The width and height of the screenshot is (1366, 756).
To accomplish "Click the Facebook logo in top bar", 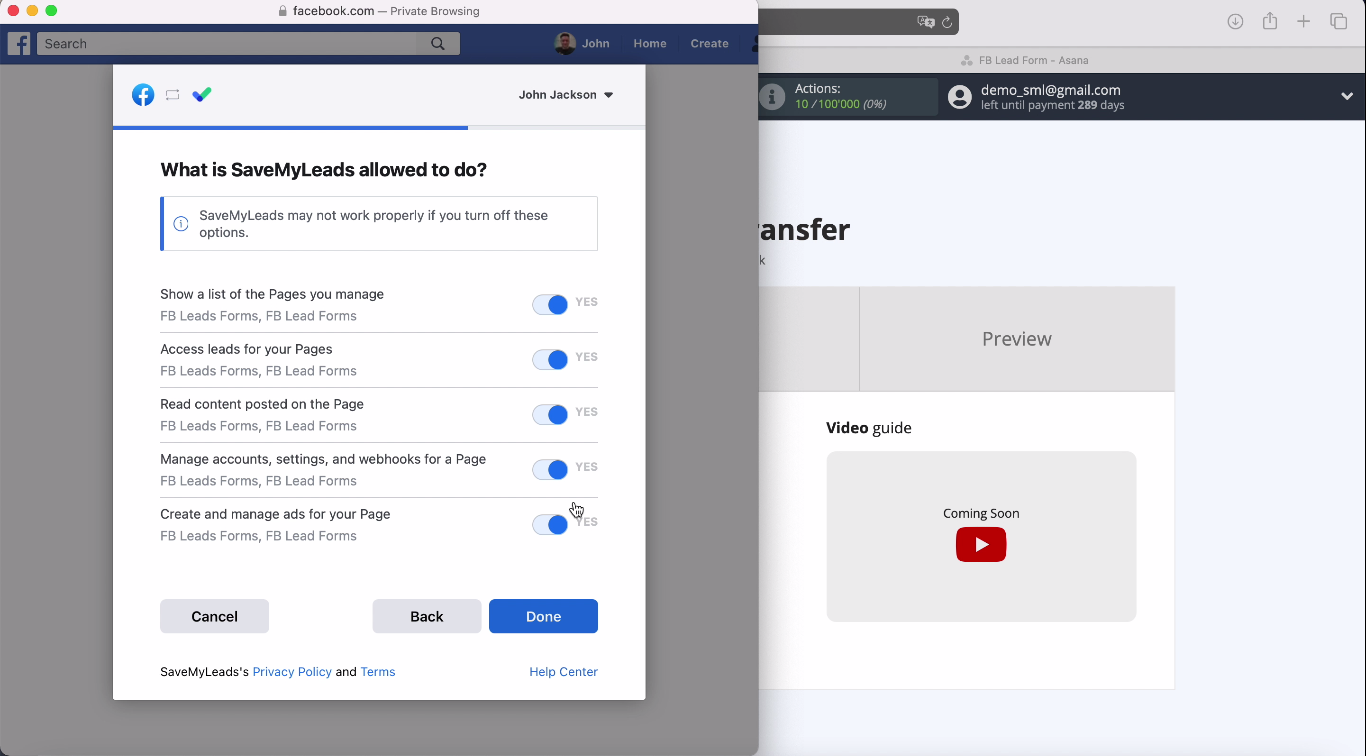I will click(x=19, y=44).
